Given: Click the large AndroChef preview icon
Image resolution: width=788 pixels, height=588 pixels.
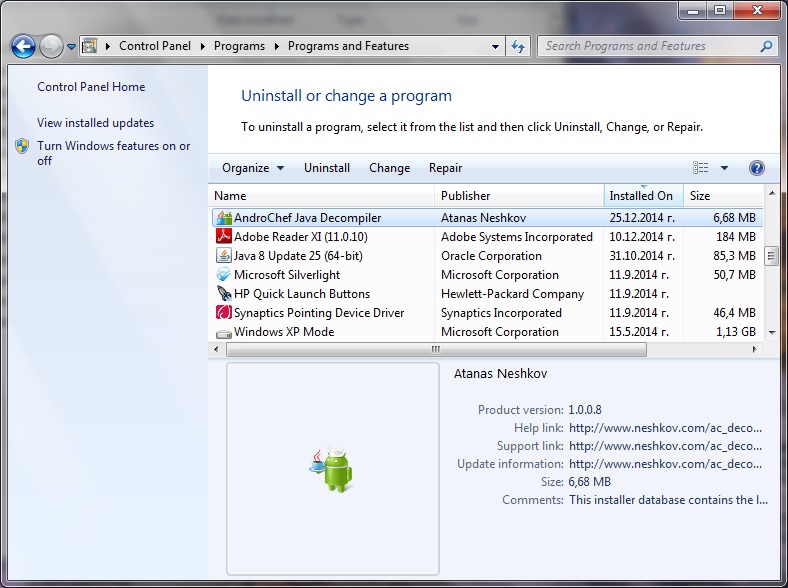Looking at the screenshot, I should click(331, 469).
